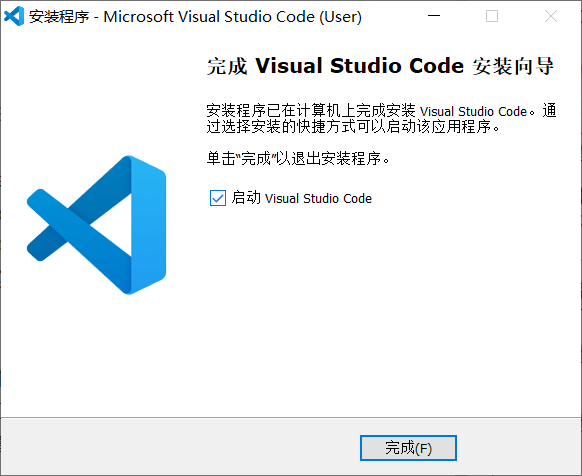Click the VS Code icon in title bar
Viewport: 582px width, 476px height.
pos(14,16)
